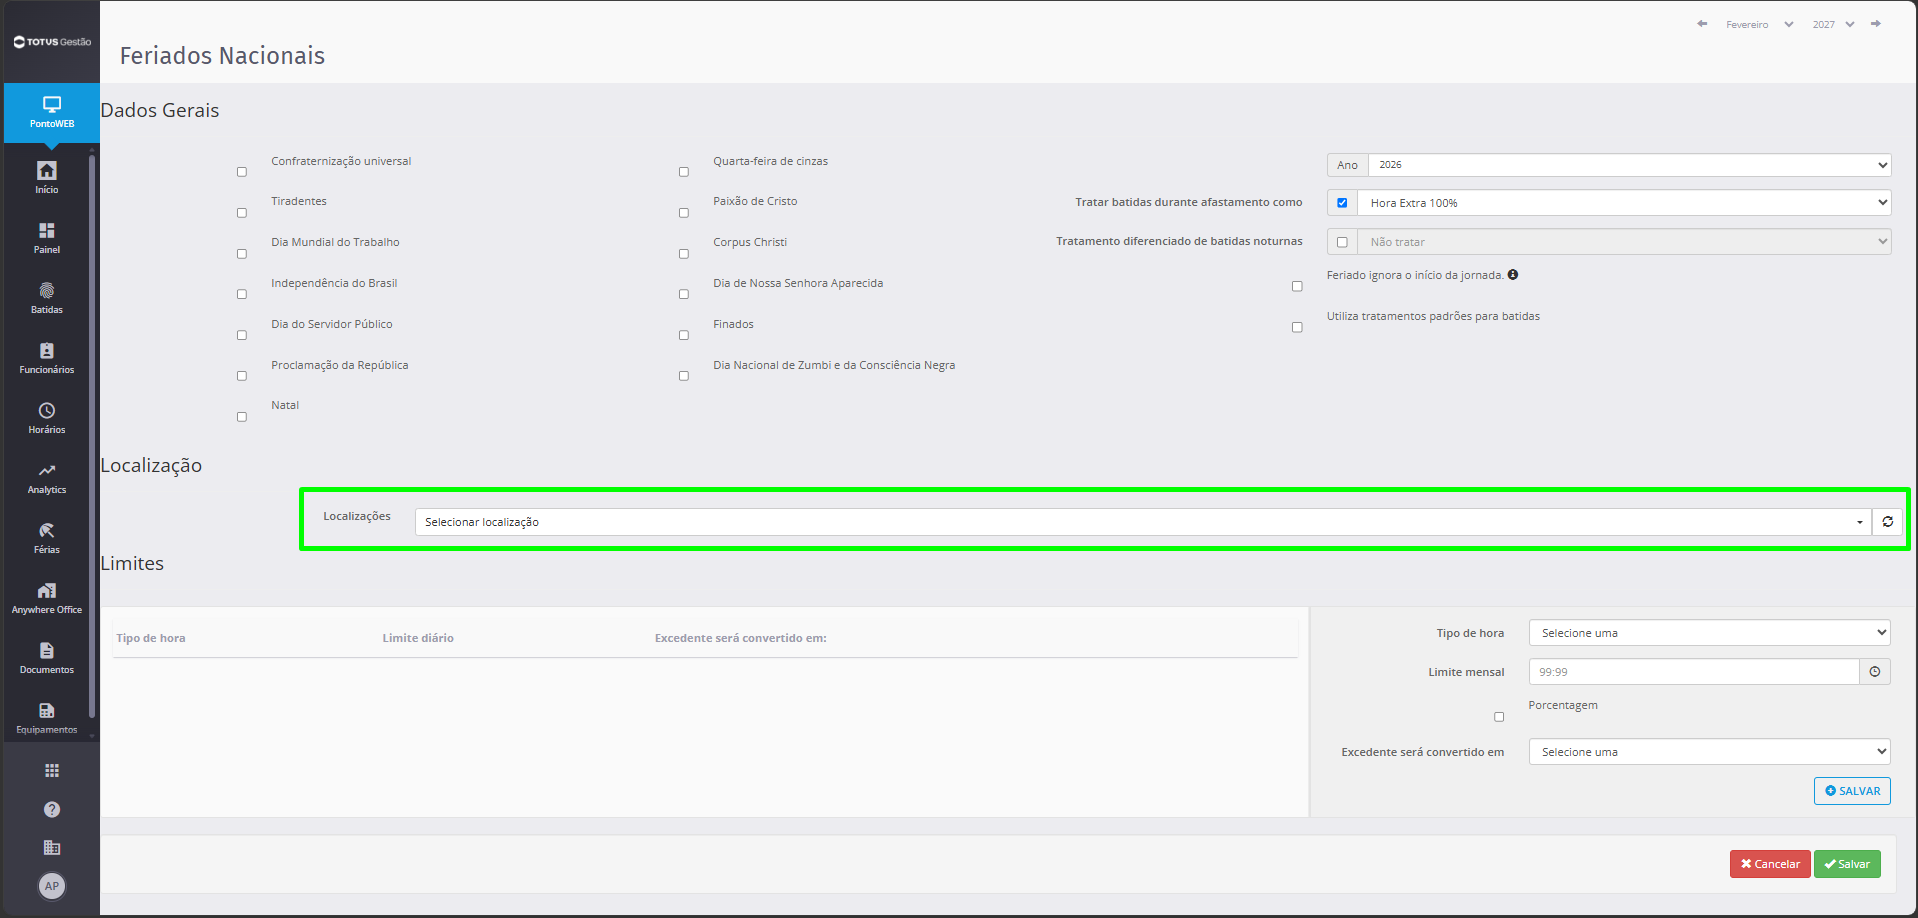The image size is (1918, 918).
Task: Check Dia Mundial do Trabalho
Action: tap(242, 254)
